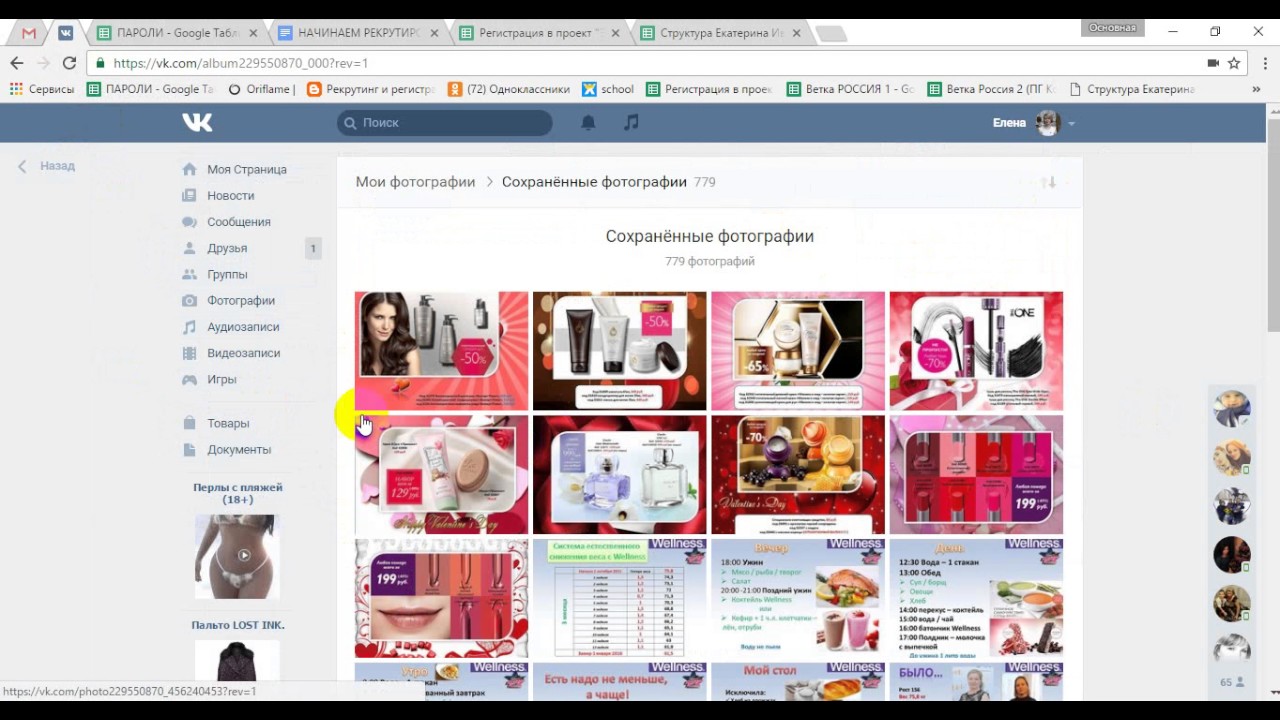Open the 129 rub soap set photo
Viewport: 1280px width, 720px height.
pos(441,475)
